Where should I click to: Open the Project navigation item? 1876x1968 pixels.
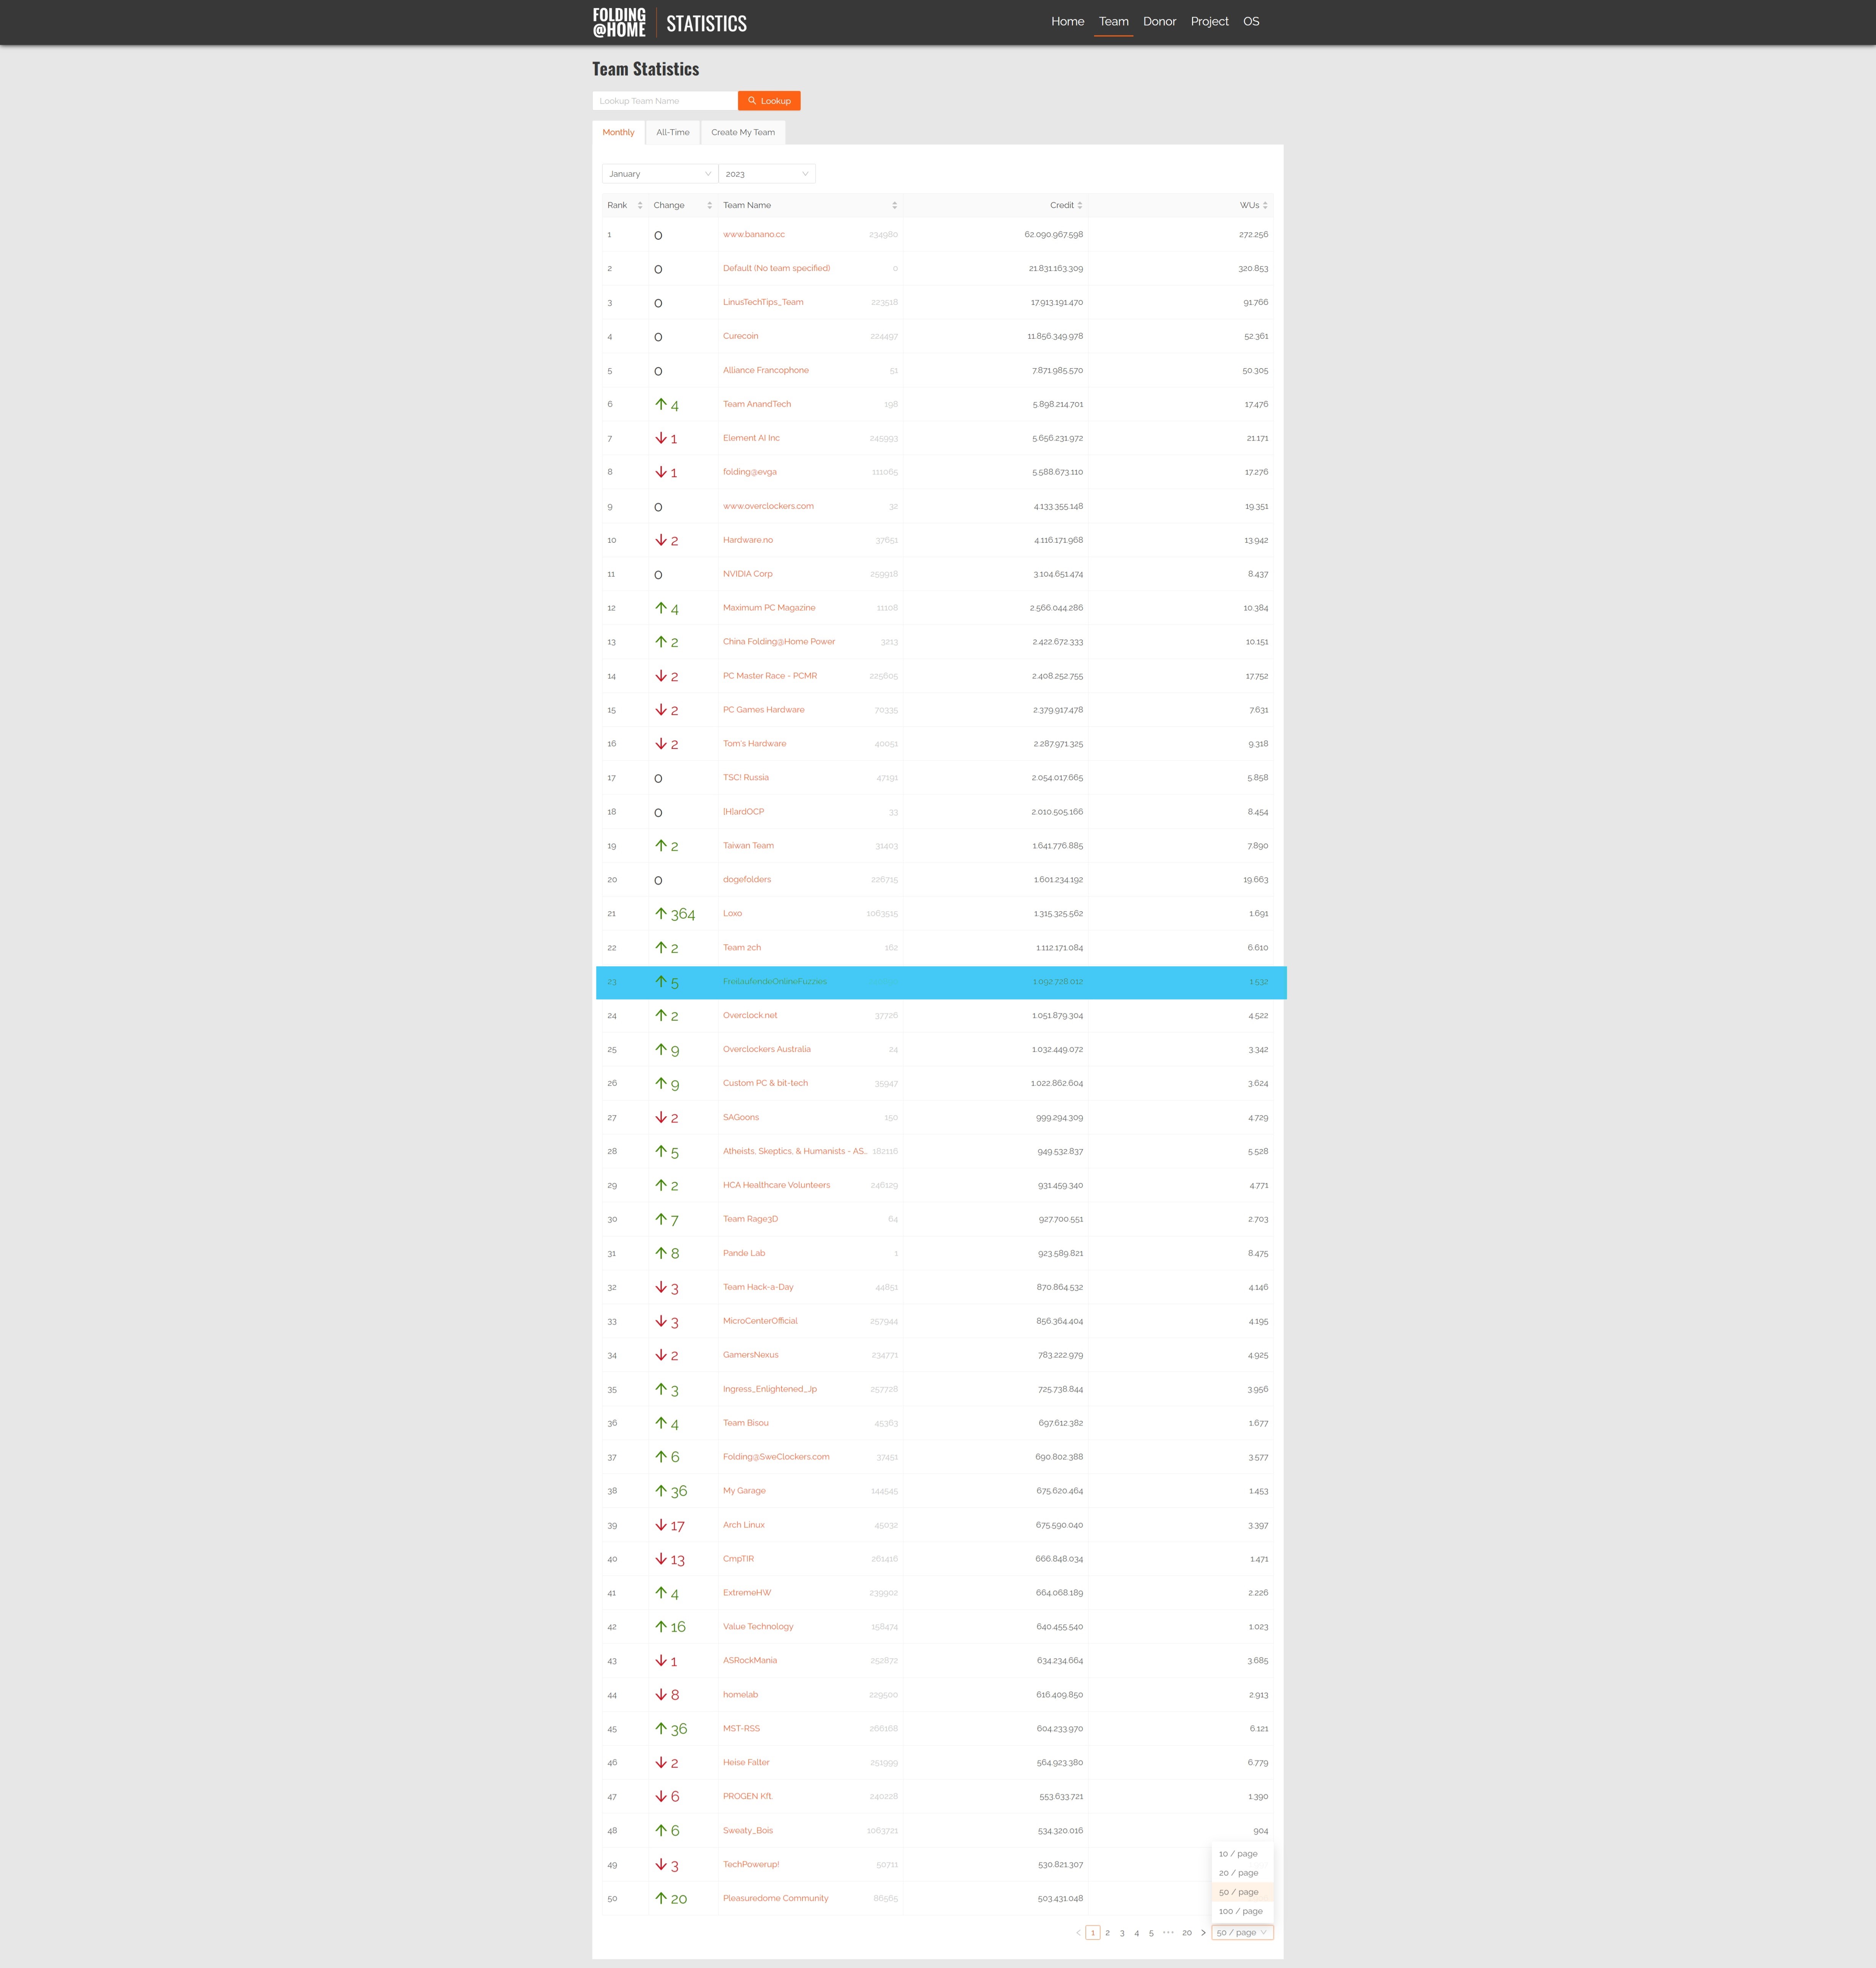click(1209, 21)
